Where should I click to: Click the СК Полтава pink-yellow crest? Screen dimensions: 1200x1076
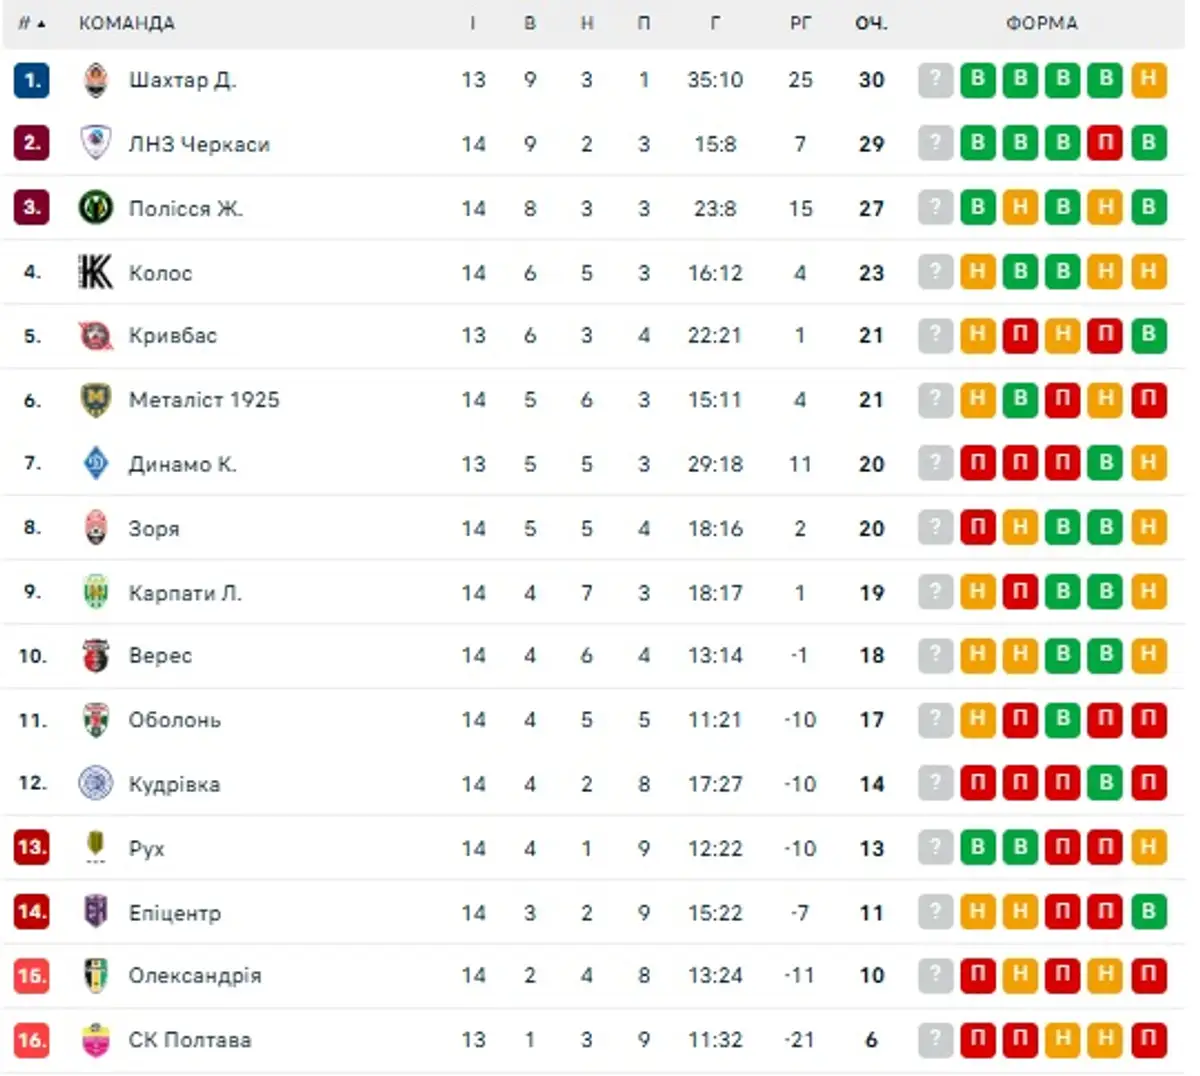coord(95,1040)
